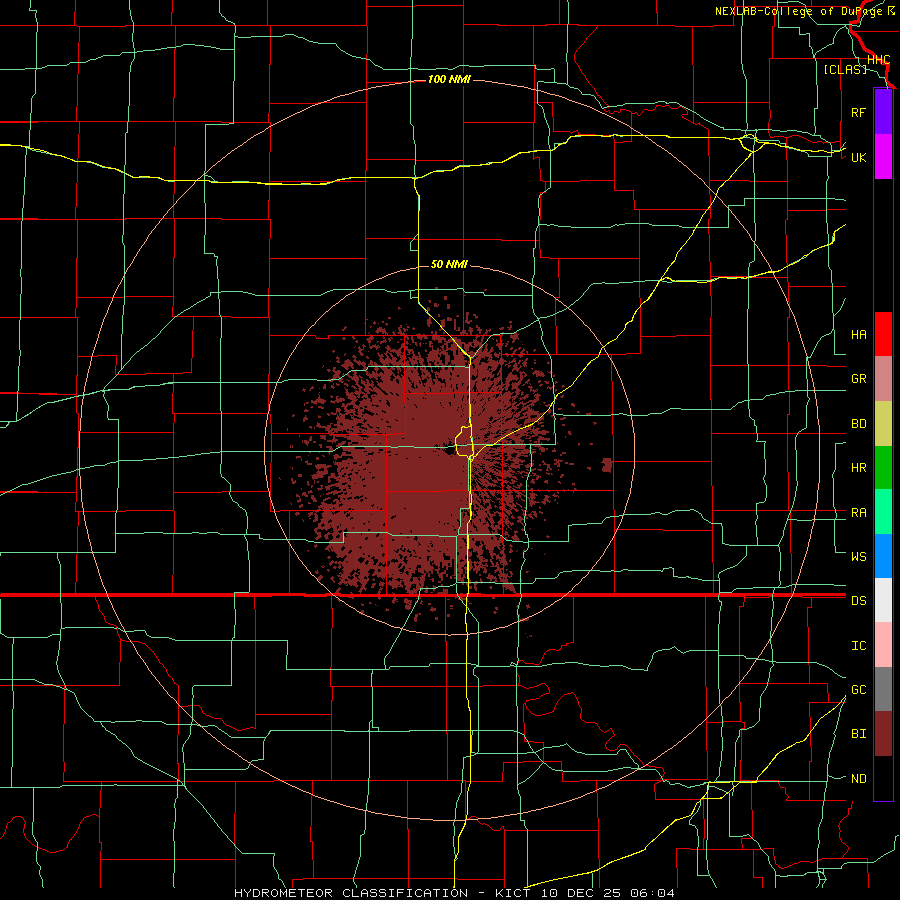Viewport: 900px width, 900px height.
Task: Click the WS blue legend swatch
Action: point(883,556)
